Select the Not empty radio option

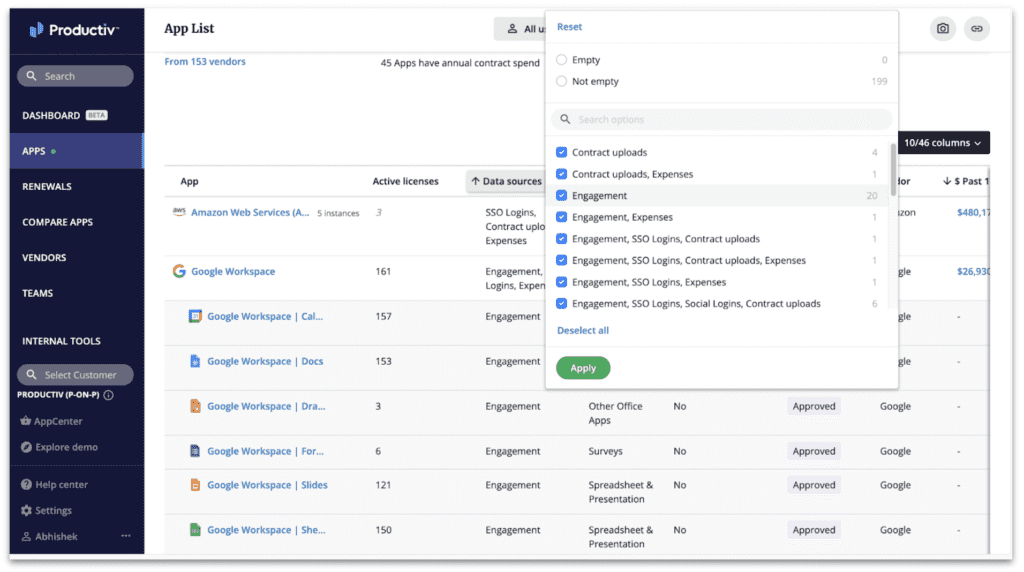561,81
